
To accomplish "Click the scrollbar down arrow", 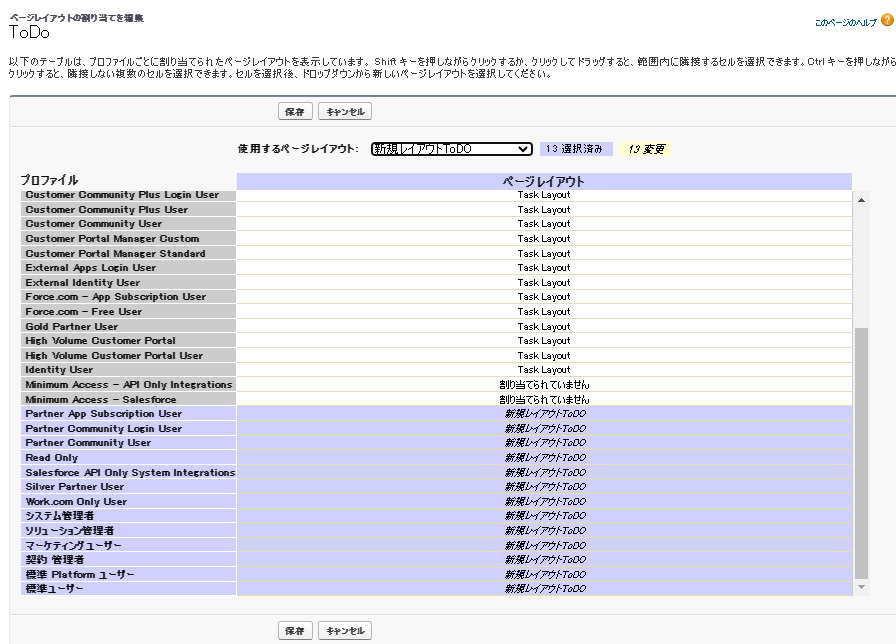I will [x=861, y=587].
